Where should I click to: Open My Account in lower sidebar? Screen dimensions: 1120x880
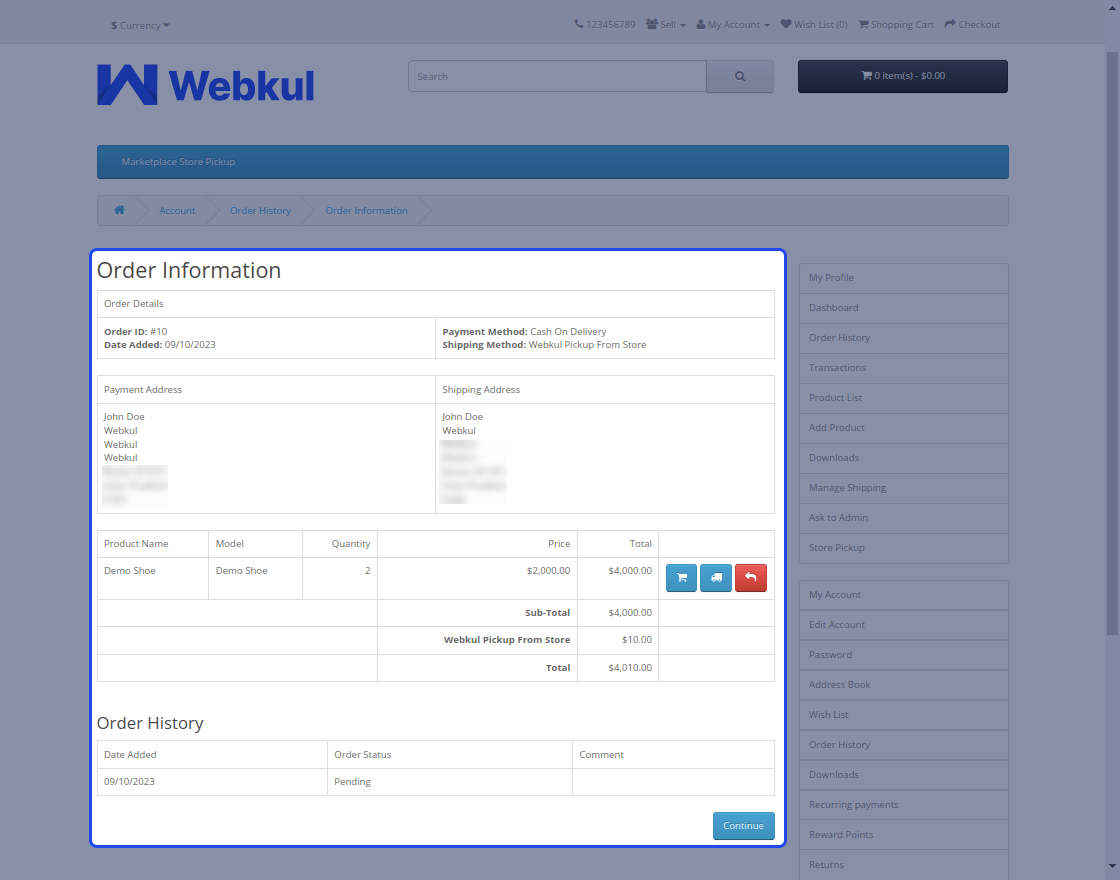pyautogui.click(x=904, y=595)
